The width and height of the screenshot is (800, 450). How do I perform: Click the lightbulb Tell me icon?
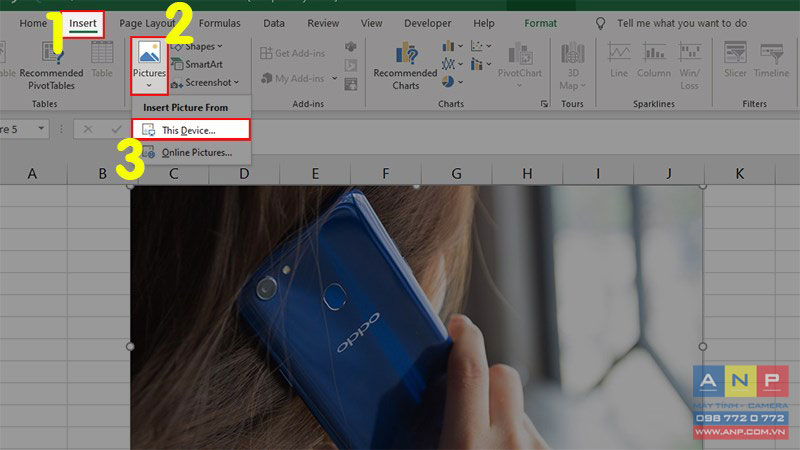pyautogui.click(x=601, y=23)
